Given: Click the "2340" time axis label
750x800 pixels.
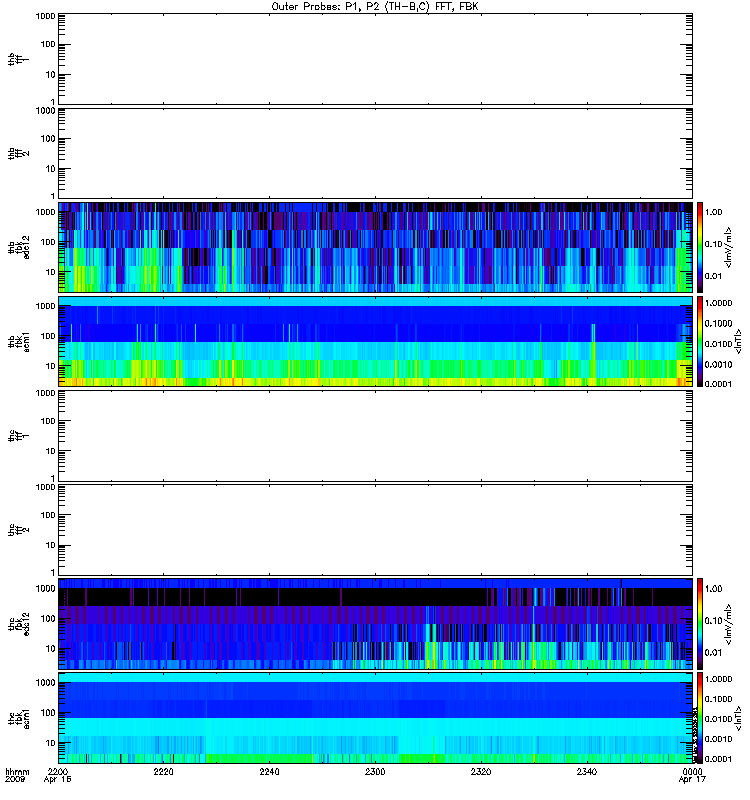Looking at the screenshot, I should (x=587, y=771).
